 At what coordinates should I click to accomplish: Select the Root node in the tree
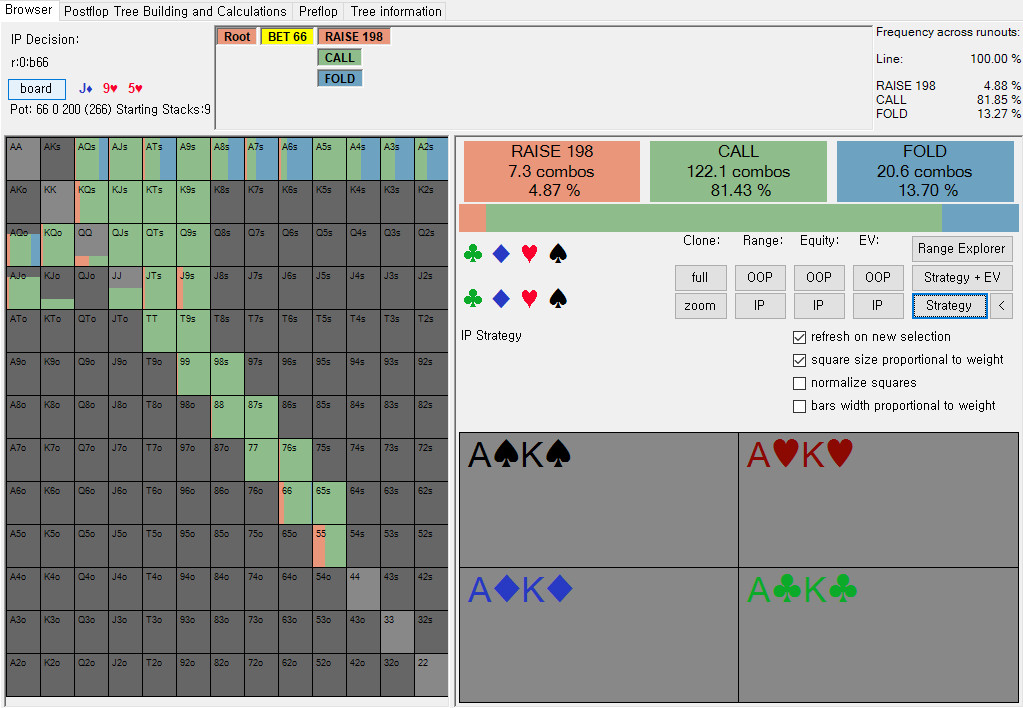[x=237, y=37]
